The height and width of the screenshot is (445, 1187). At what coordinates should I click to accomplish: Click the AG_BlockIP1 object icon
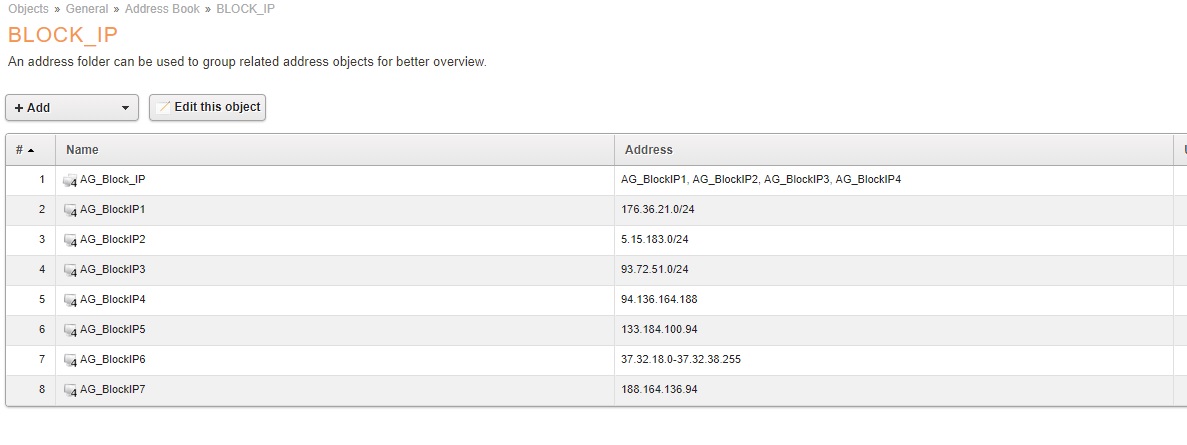(x=70, y=210)
